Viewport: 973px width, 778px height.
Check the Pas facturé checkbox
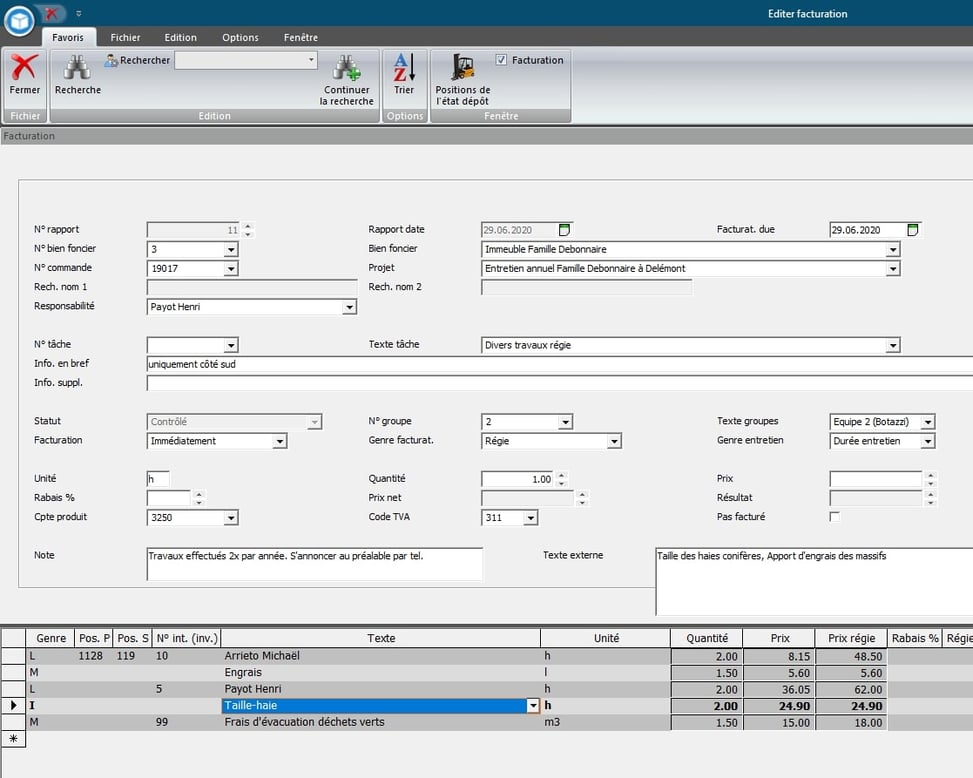tap(835, 516)
